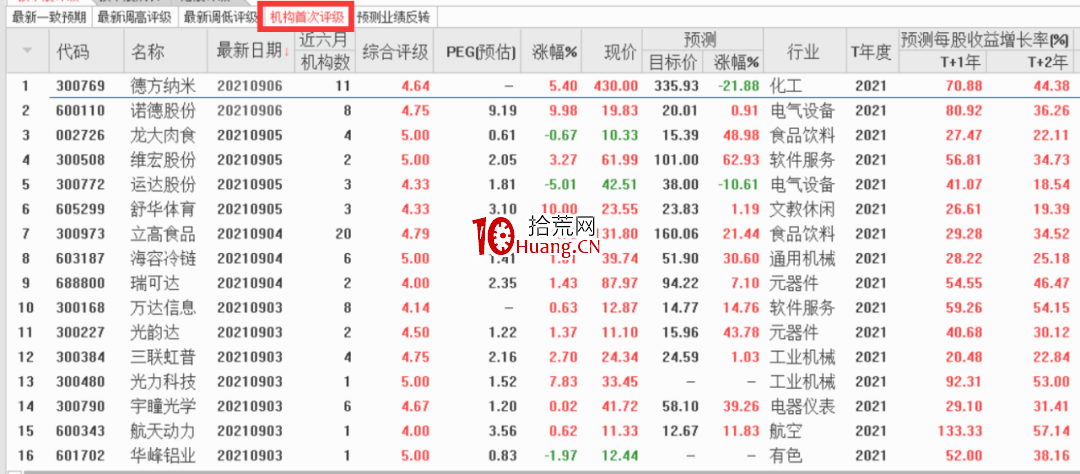Click the 电器仪表 industry cell
The height and width of the screenshot is (474, 1080).
tap(802, 407)
